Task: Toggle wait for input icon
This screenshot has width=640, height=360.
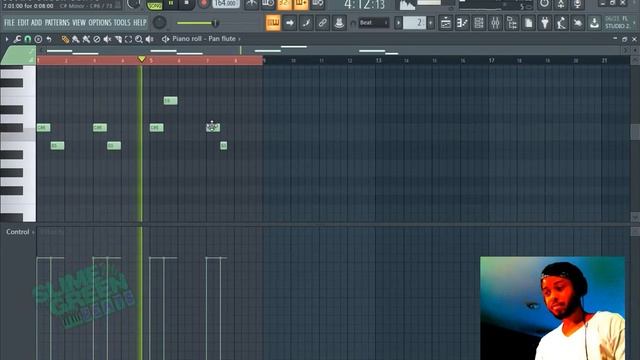Action: click(x=268, y=4)
